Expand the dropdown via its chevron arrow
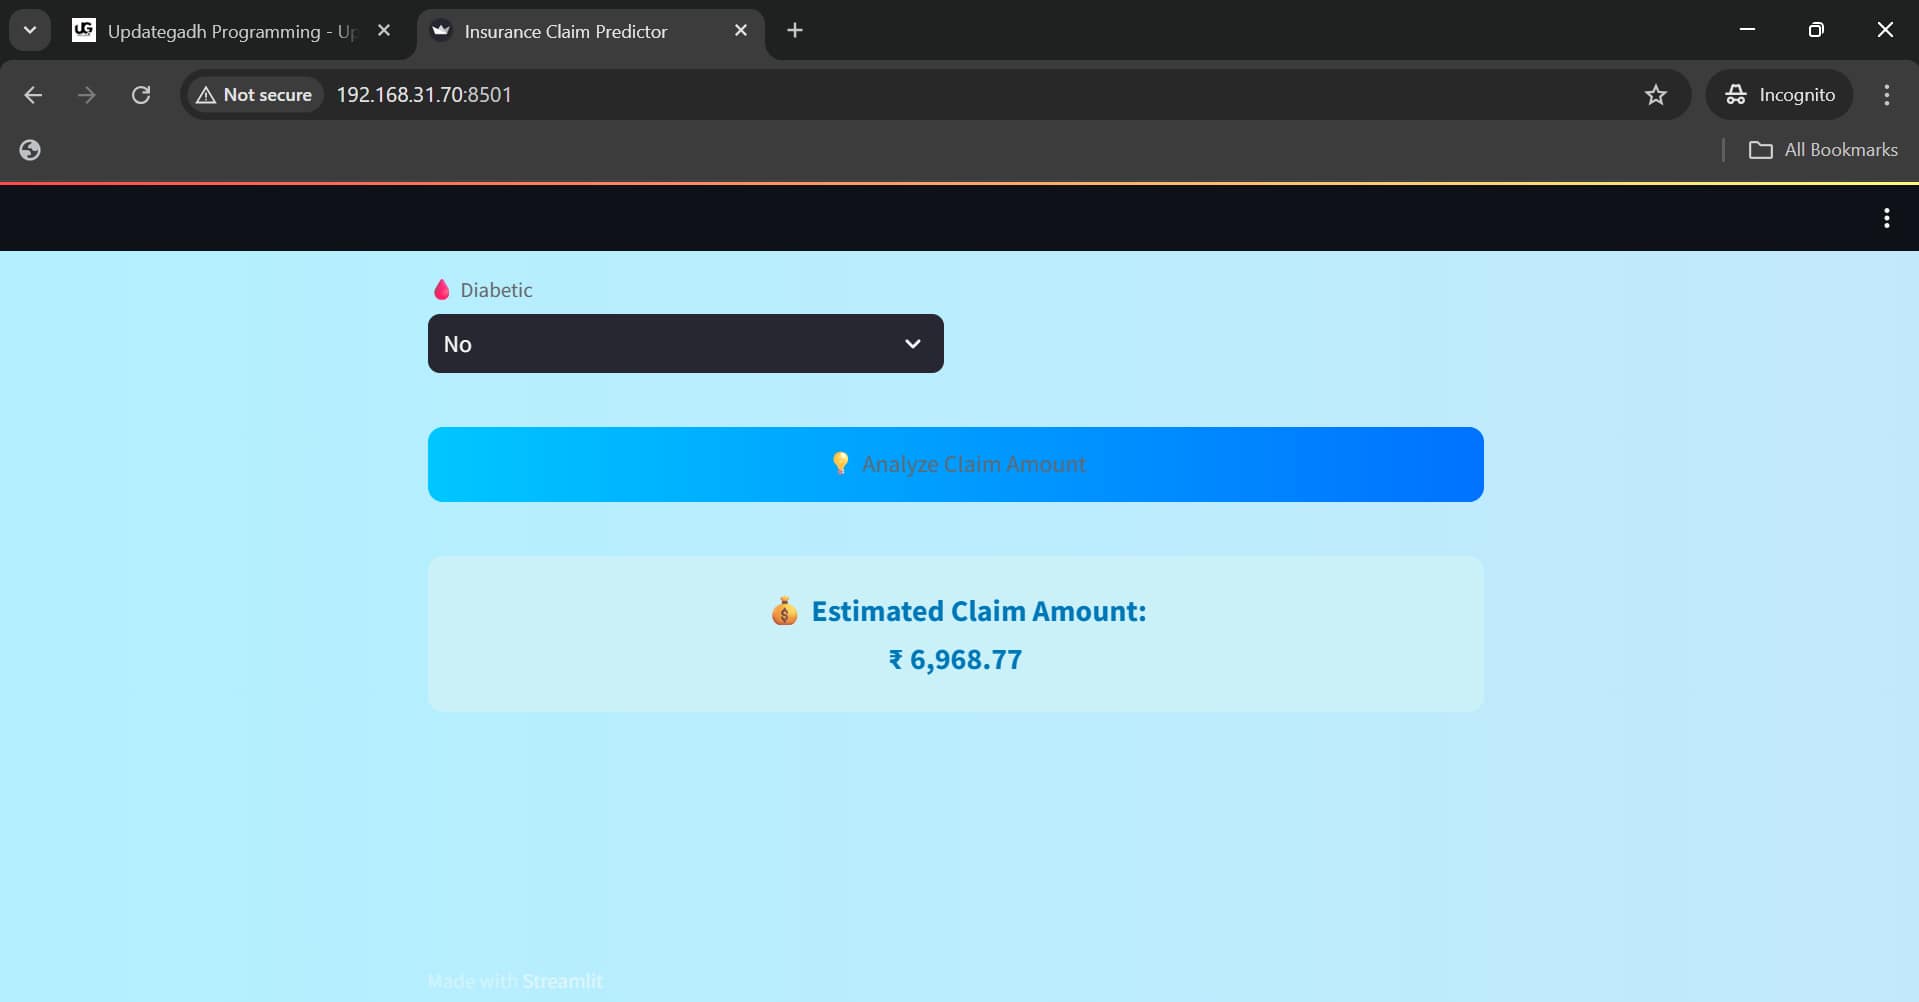This screenshot has height=1002, width=1919. point(912,343)
